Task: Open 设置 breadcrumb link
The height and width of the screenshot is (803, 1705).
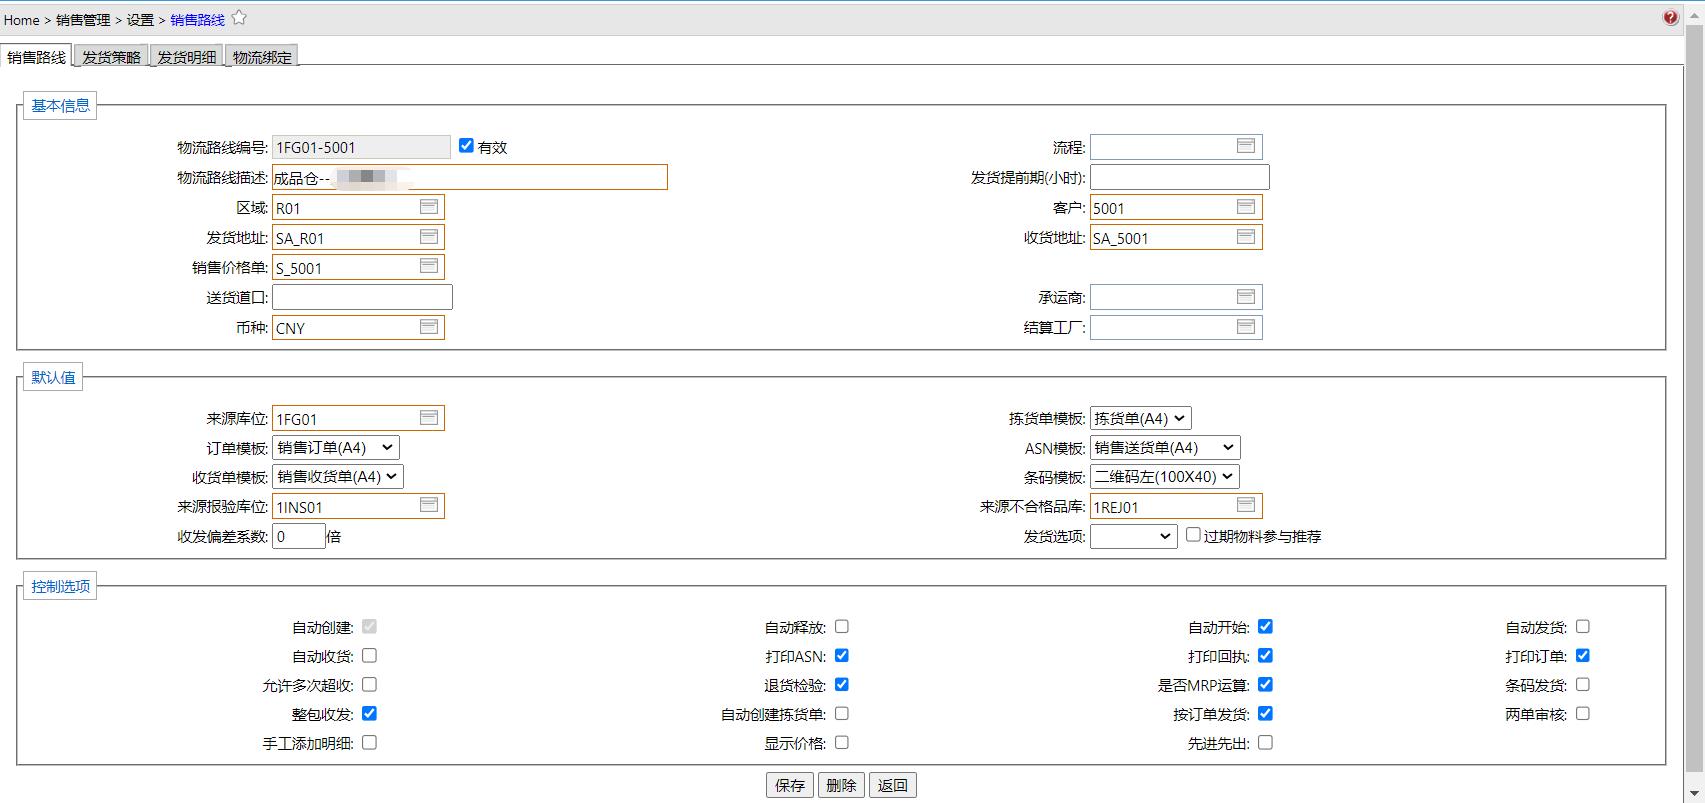Action: [x=140, y=20]
